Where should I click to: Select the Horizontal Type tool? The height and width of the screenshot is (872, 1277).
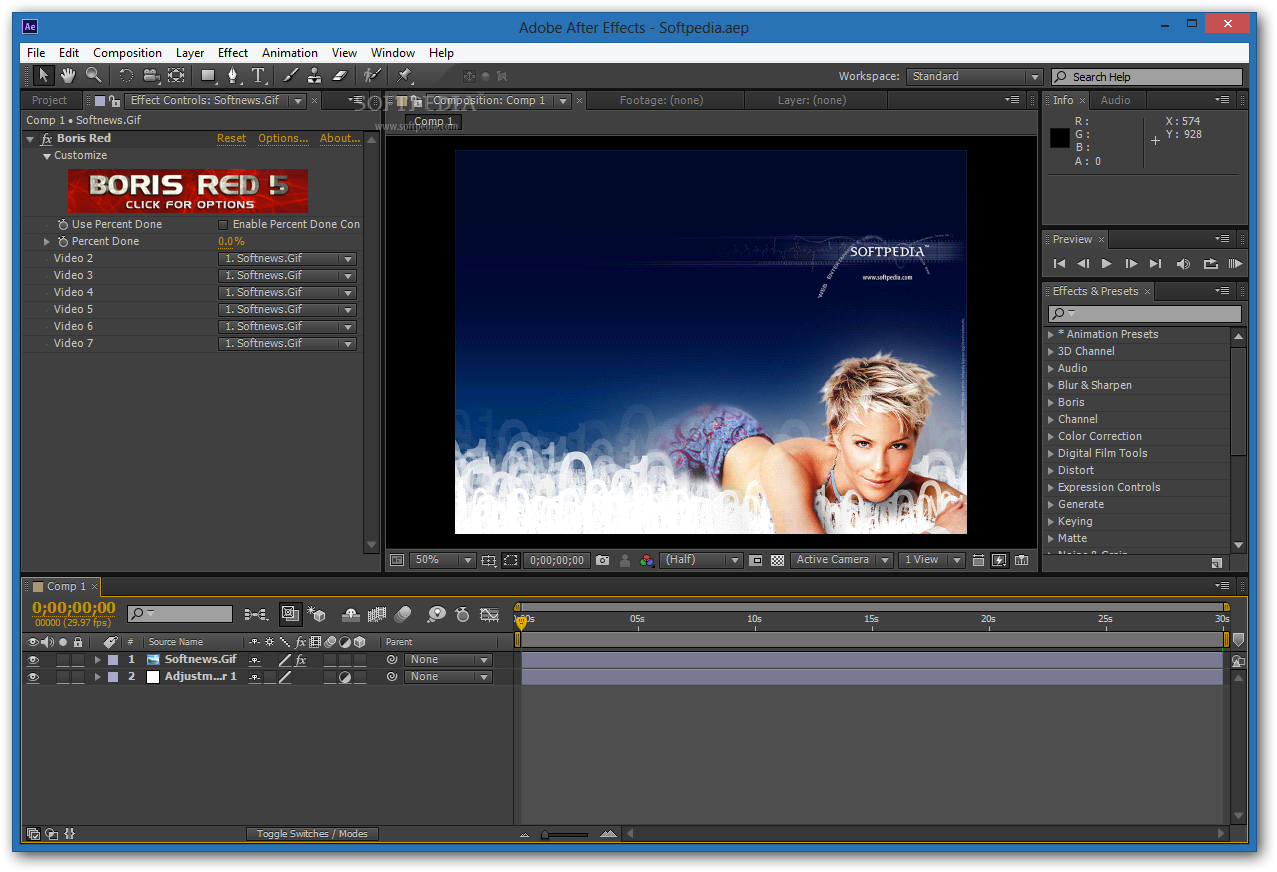pos(258,75)
